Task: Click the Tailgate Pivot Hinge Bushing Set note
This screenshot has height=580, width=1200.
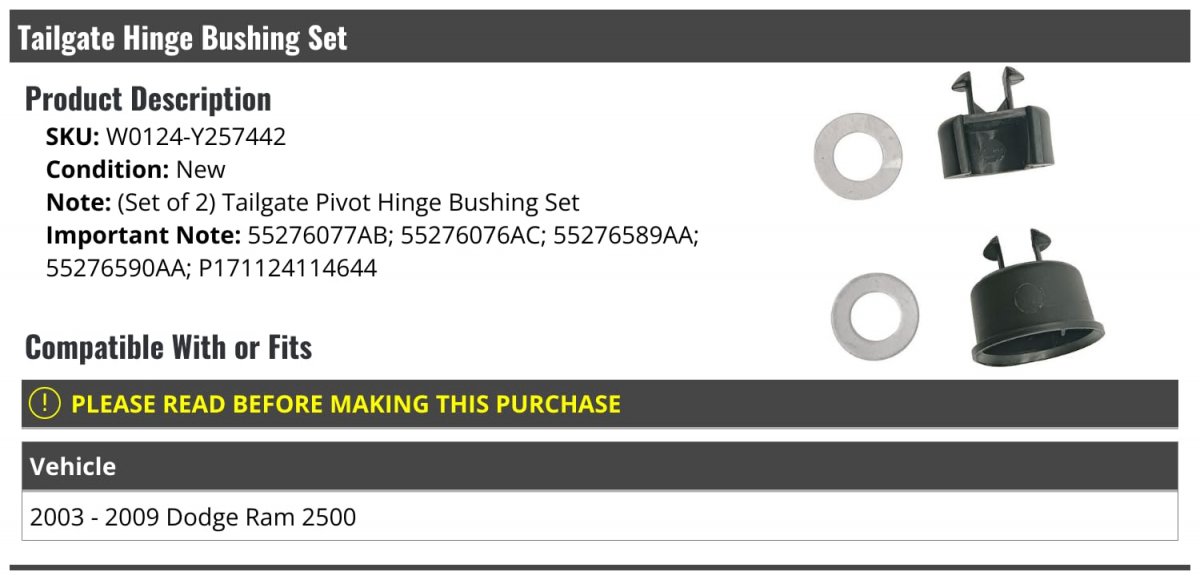Action: click(x=401, y=202)
